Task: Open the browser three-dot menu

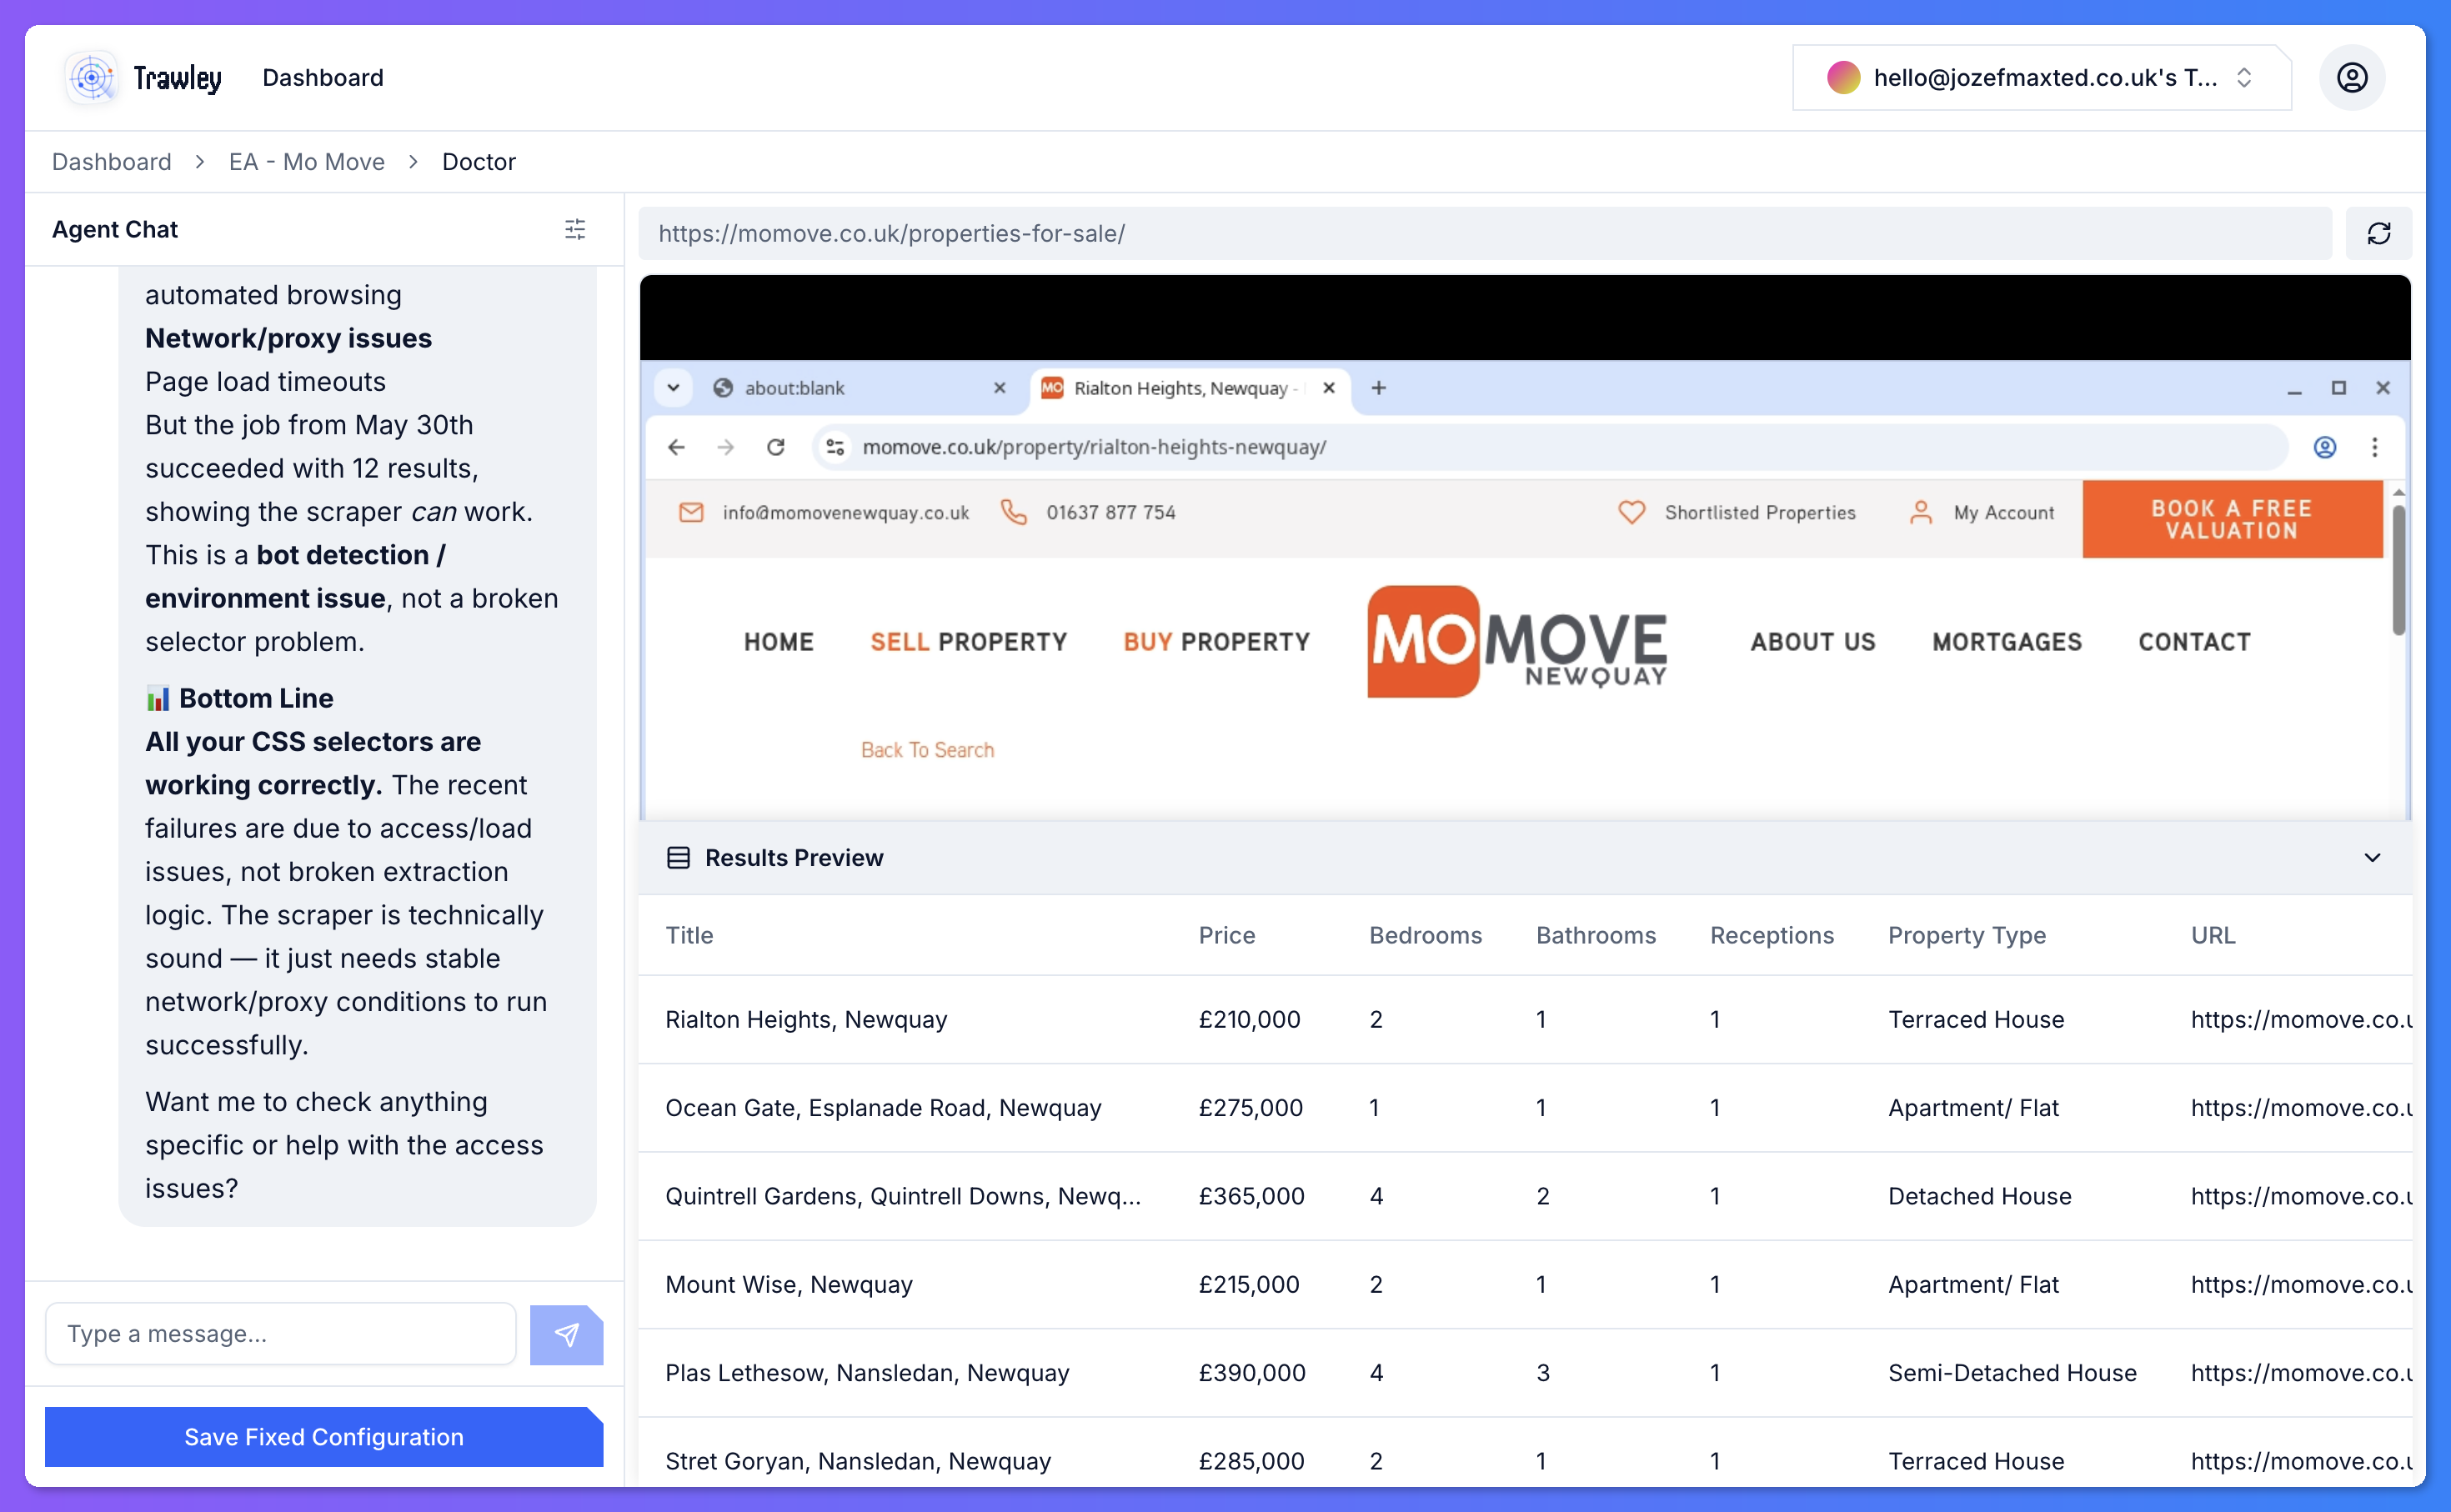Action: [2375, 447]
